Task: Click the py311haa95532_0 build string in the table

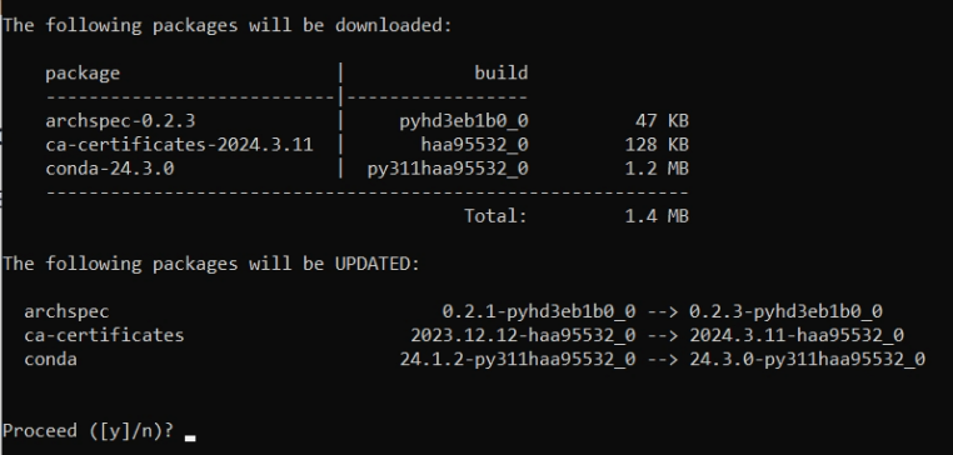Action: tap(448, 169)
